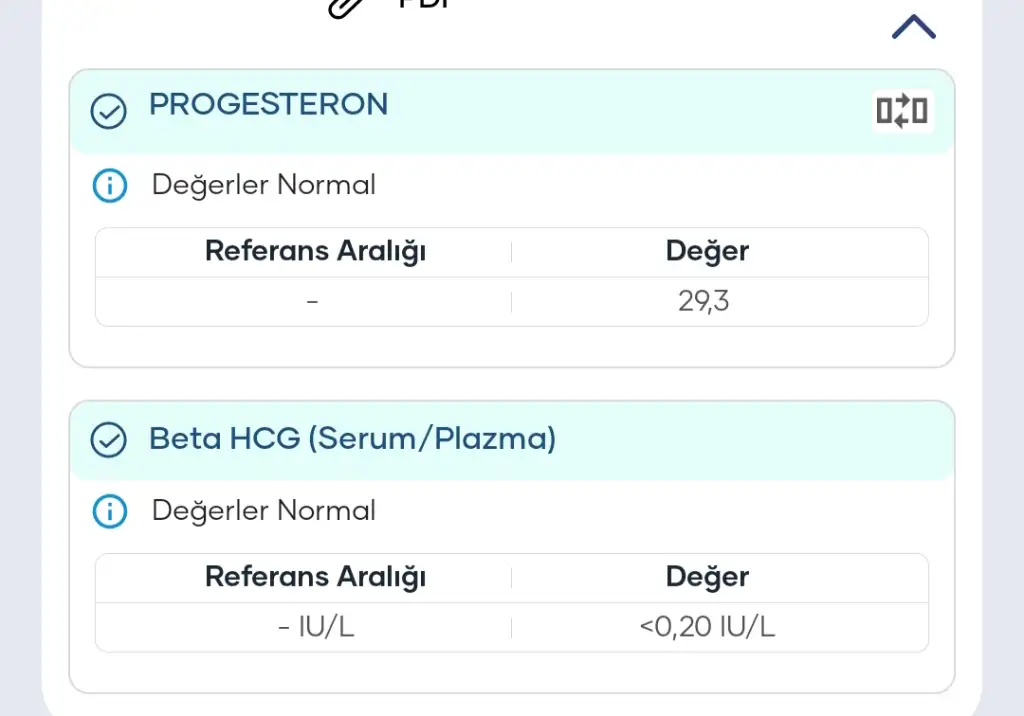Tap the info icon under PROGESTERON
1024x716 pixels.
(x=109, y=185)
